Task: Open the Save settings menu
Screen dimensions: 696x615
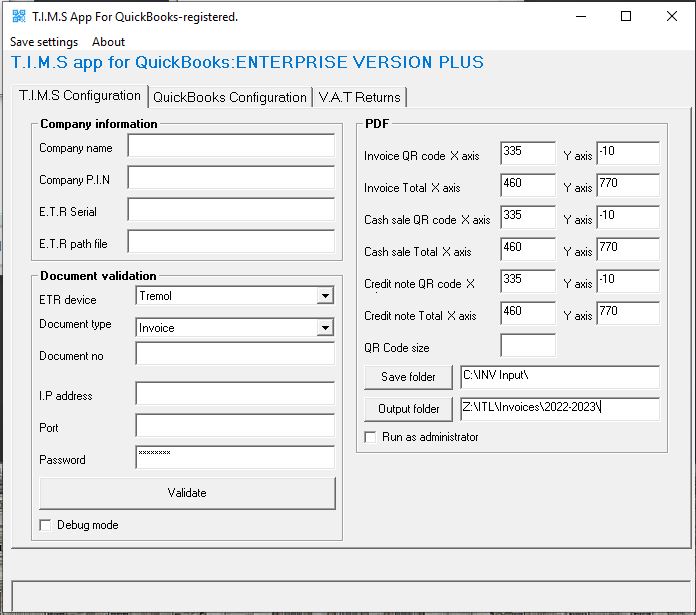Action: coord(44,42)
